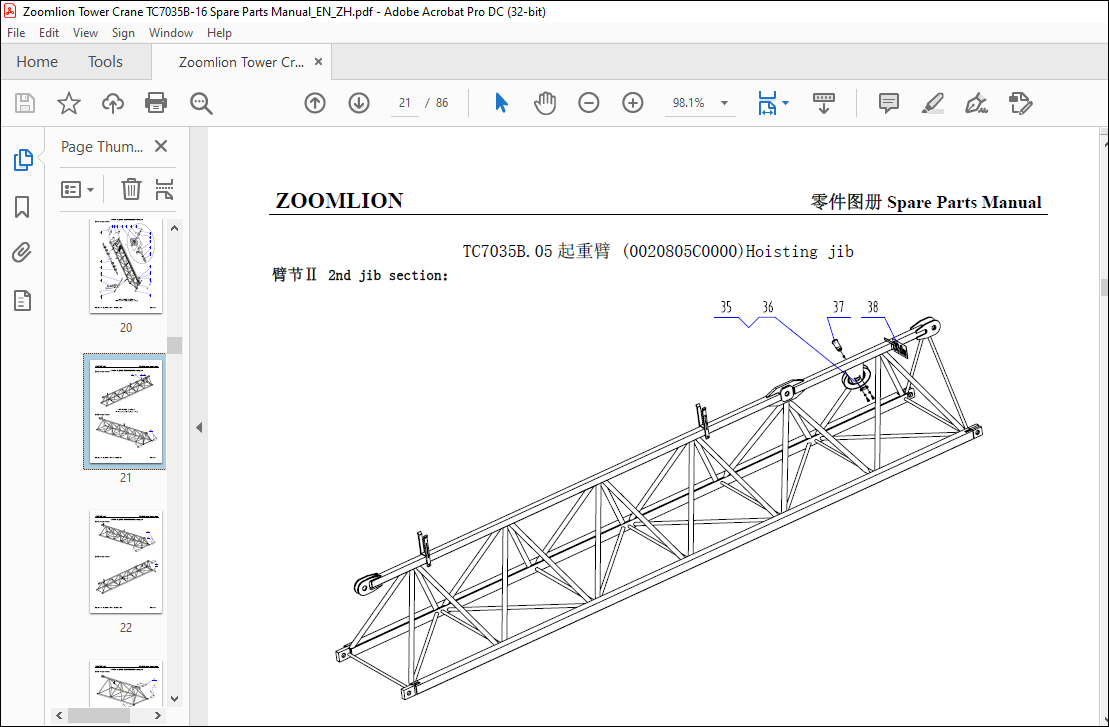Screen dimensions: 1109x727
Task: Open the thumbnail options dropdown menu
Action: pyautogui.click(x=77, y=190)
